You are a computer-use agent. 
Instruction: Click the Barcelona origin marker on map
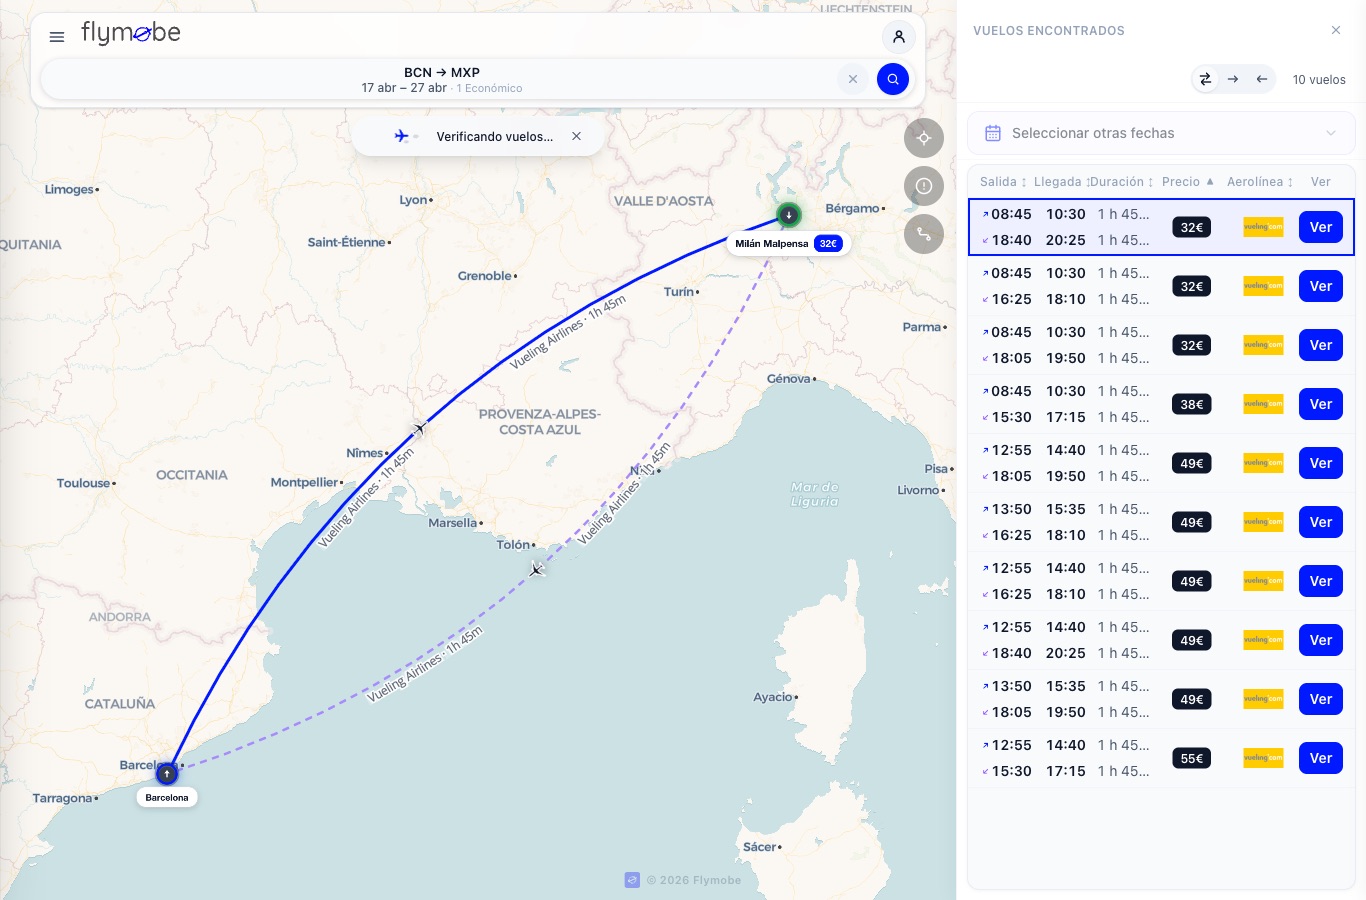tap(167, 774)
